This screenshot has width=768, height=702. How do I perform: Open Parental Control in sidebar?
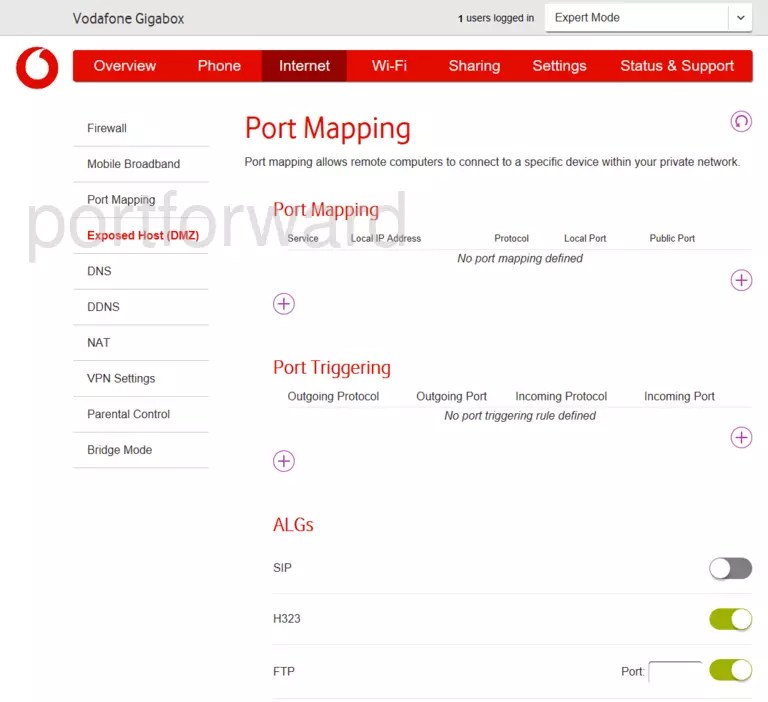(141, 414)
